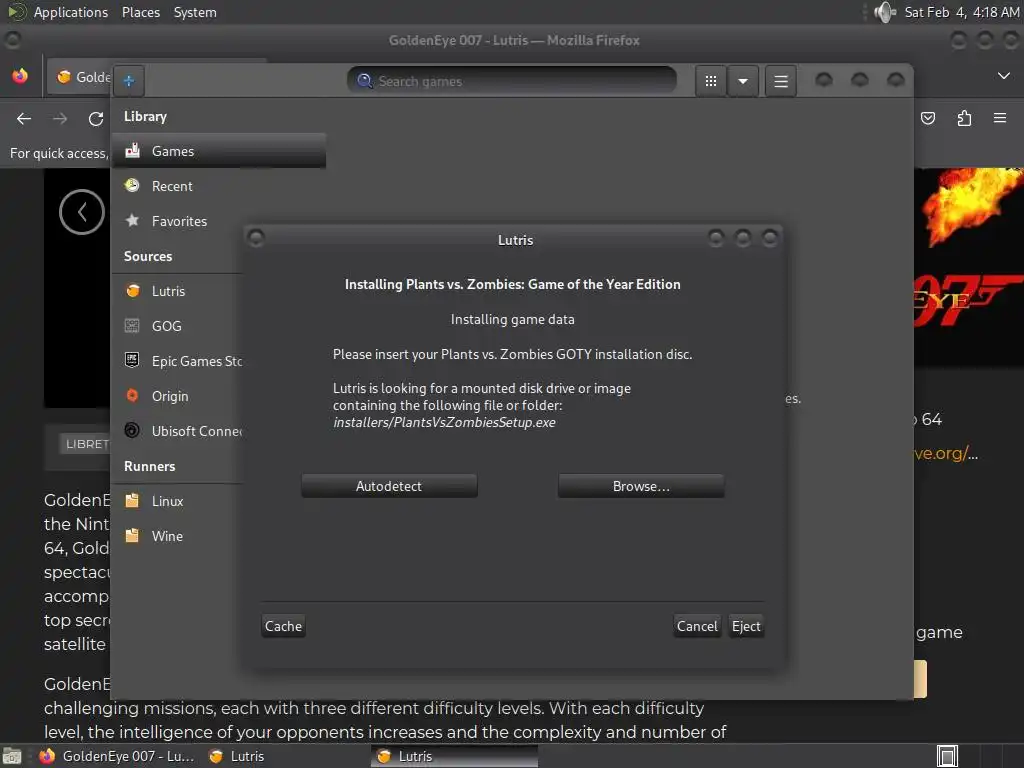Click the Cache button
Viewport: 1024px width, 768px height.
[x=283, y=626]
